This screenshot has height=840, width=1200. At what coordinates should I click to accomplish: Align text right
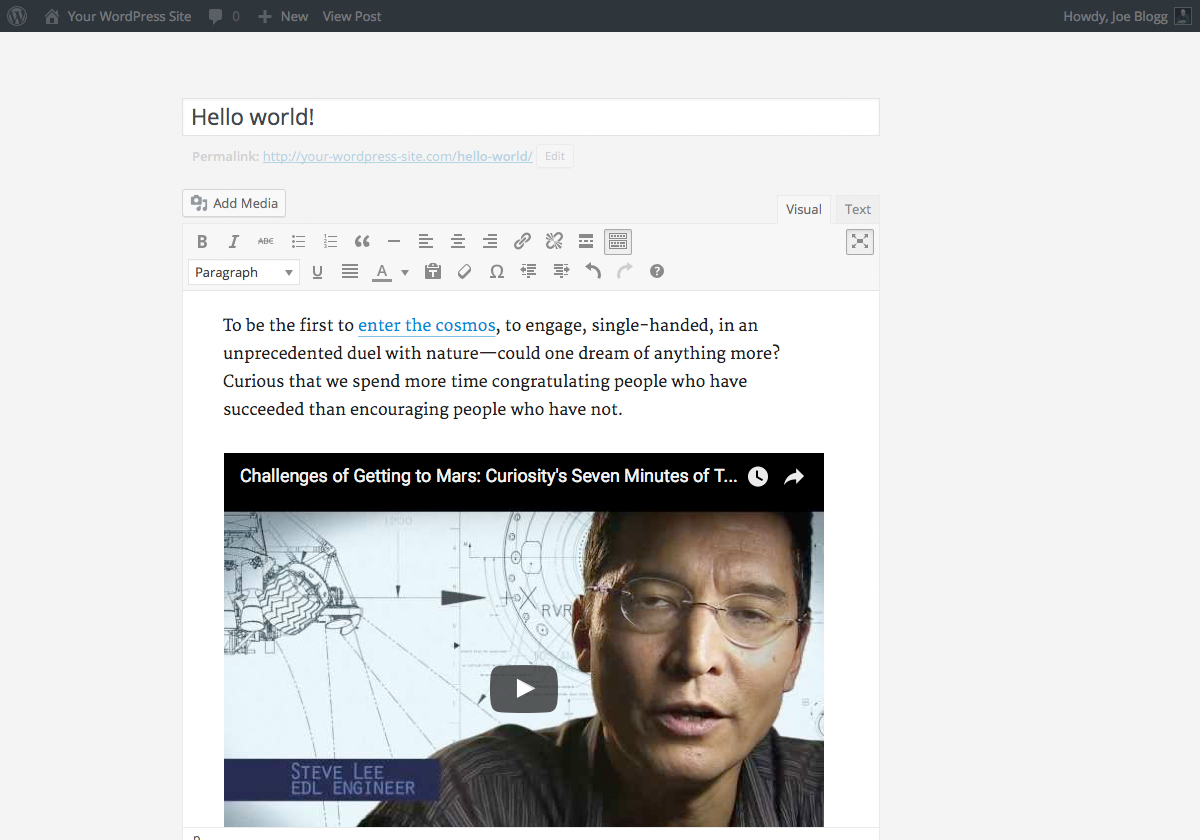tap(490, 241)
